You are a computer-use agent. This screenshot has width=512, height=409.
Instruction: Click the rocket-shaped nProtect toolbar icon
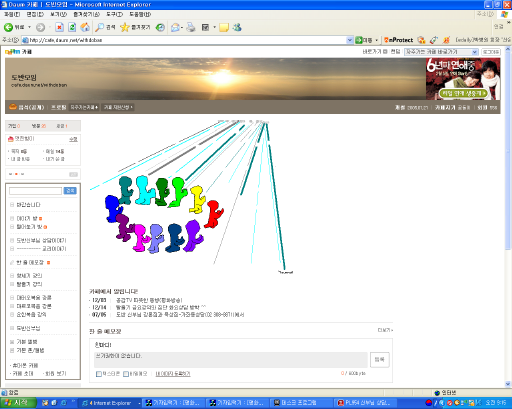(434, 40)
